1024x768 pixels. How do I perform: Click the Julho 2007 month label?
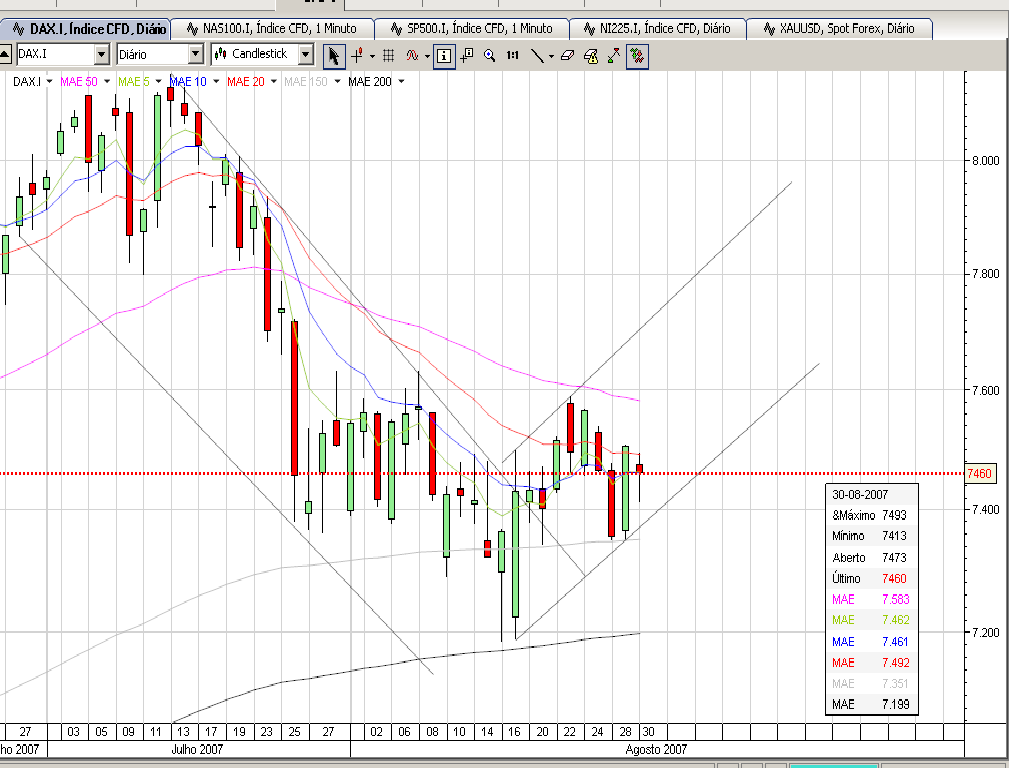coord(197,749)
